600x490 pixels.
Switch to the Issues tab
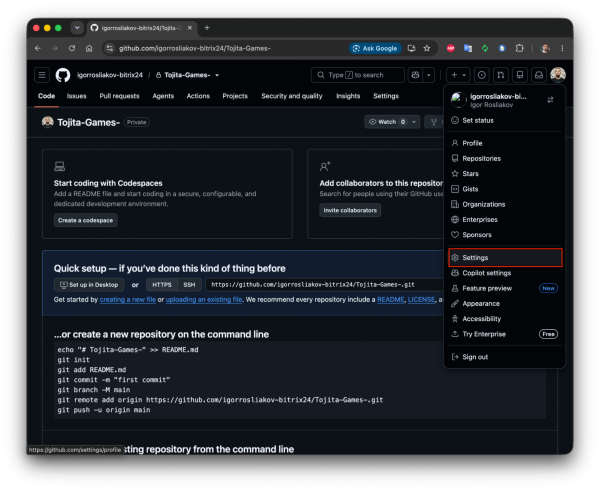tap(77, 96)
